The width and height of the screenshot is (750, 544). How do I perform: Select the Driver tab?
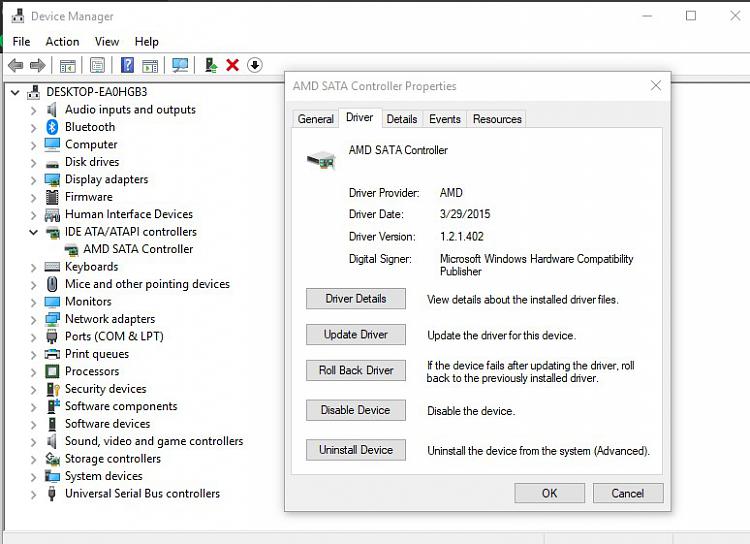(360, 118)
